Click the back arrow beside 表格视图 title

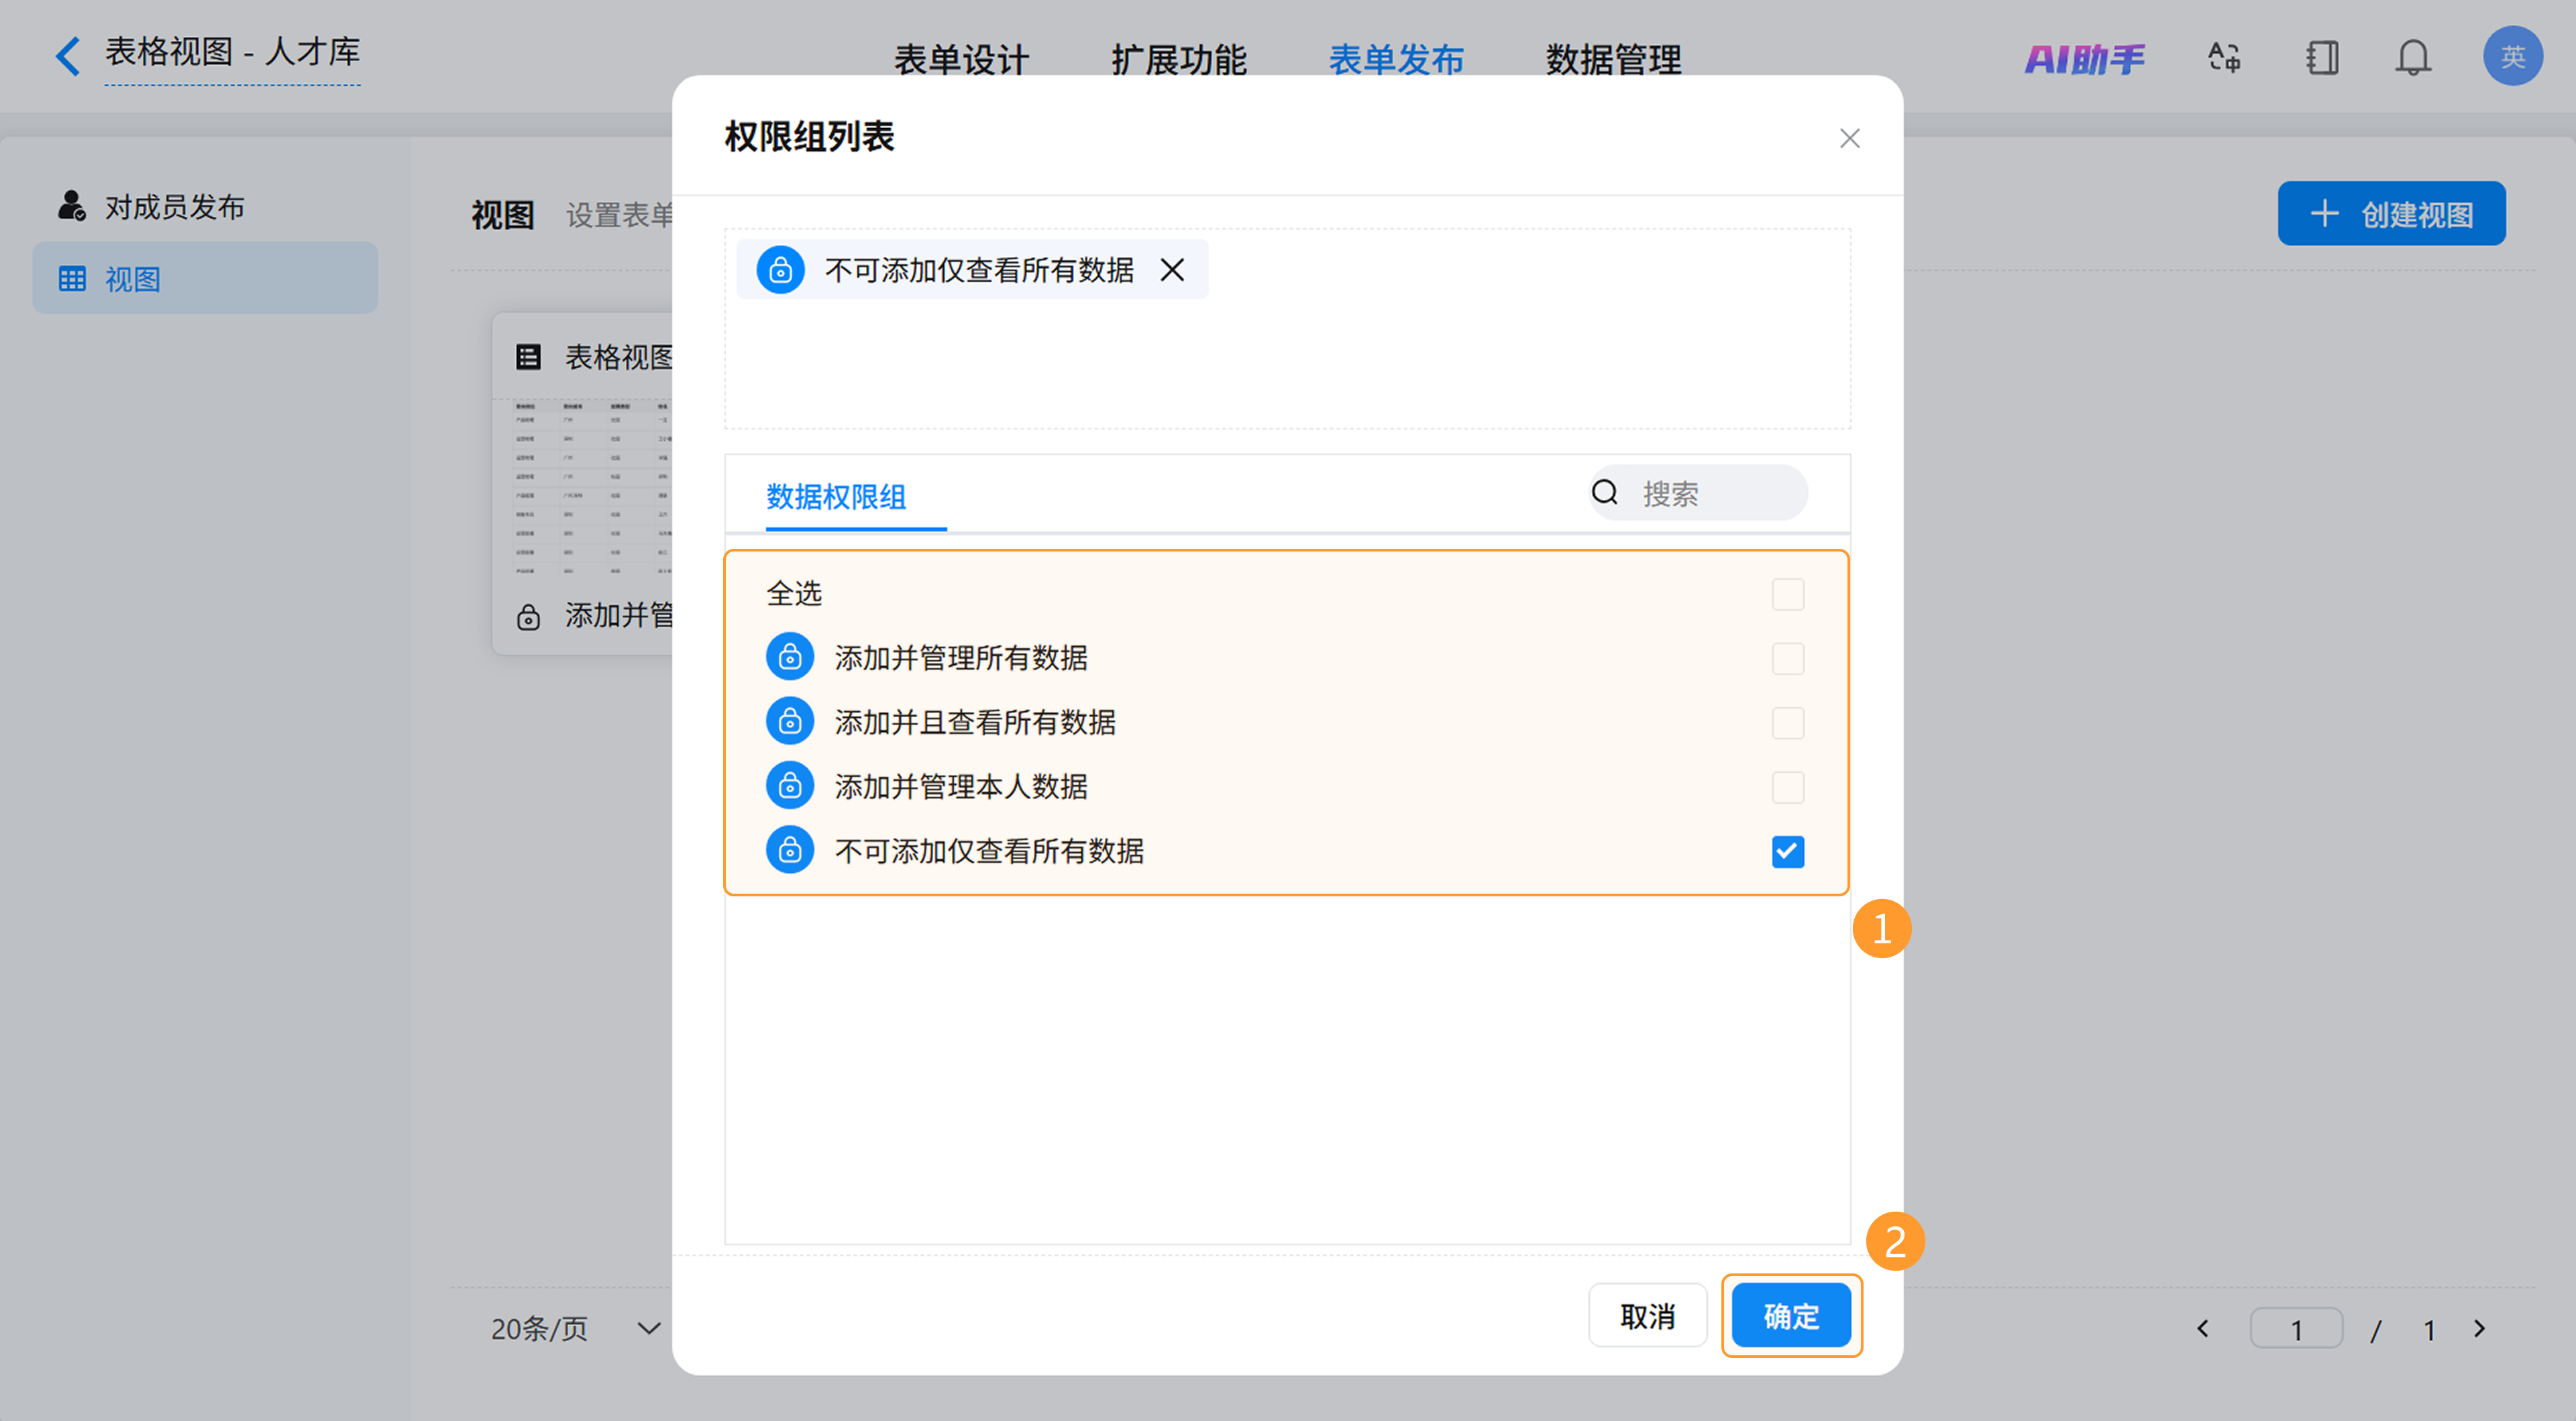[x=67, y=56]
